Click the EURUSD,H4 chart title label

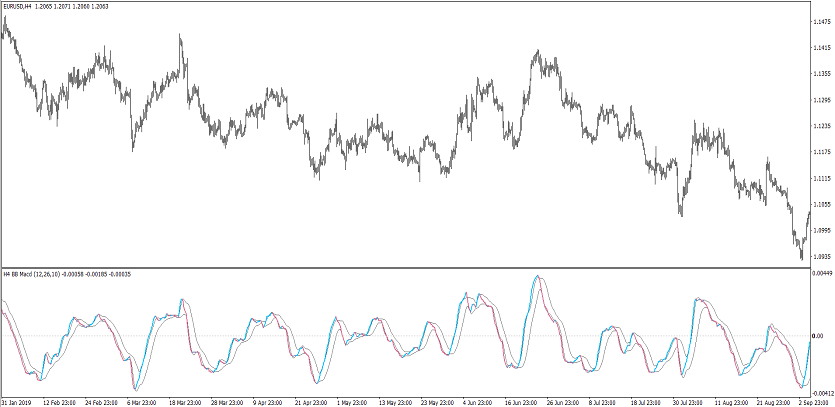pyautogui.click(x=20, y=6)
